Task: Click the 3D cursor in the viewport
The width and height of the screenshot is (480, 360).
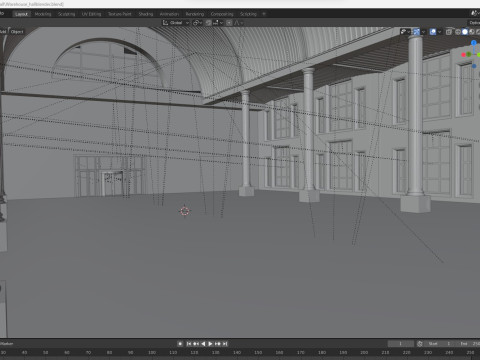Action: click(185, 211)
